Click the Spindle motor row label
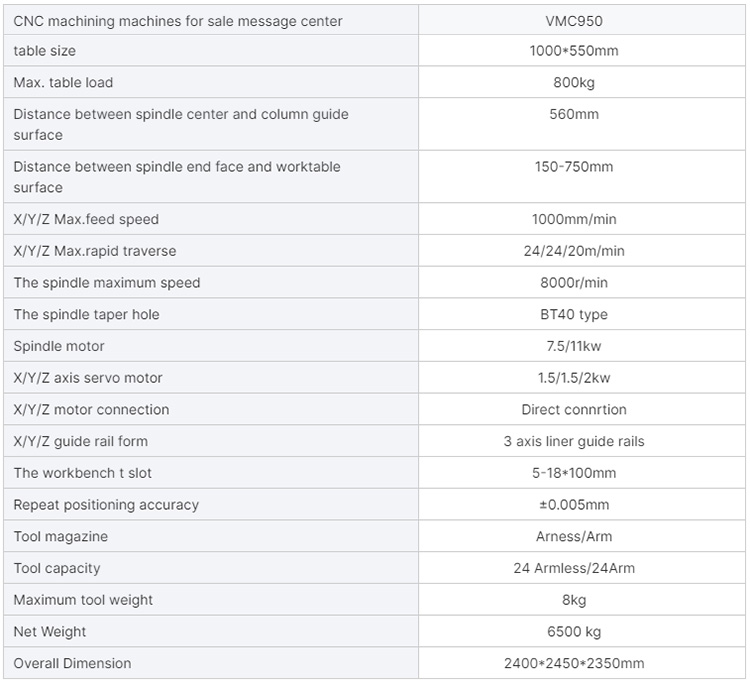This screenshot has width=750, height=683. coord(59,346)
